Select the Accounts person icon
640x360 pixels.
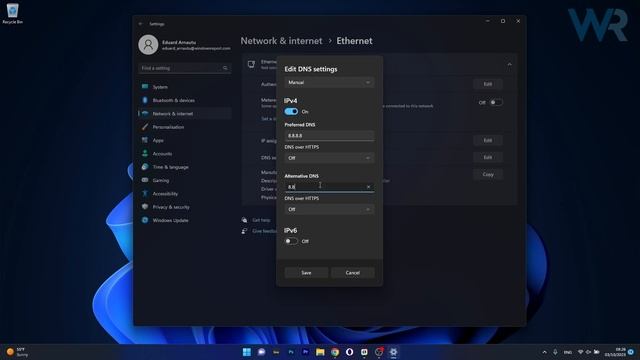coord(144,153)
